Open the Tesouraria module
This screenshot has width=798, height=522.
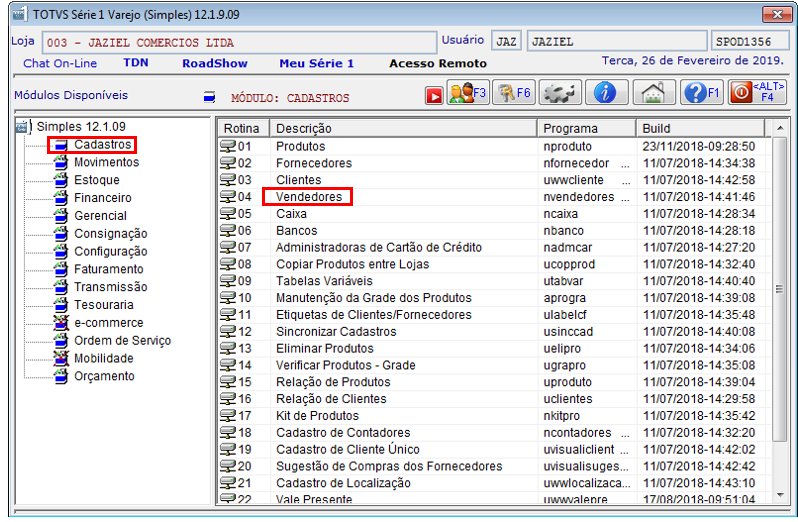[104, 305]
